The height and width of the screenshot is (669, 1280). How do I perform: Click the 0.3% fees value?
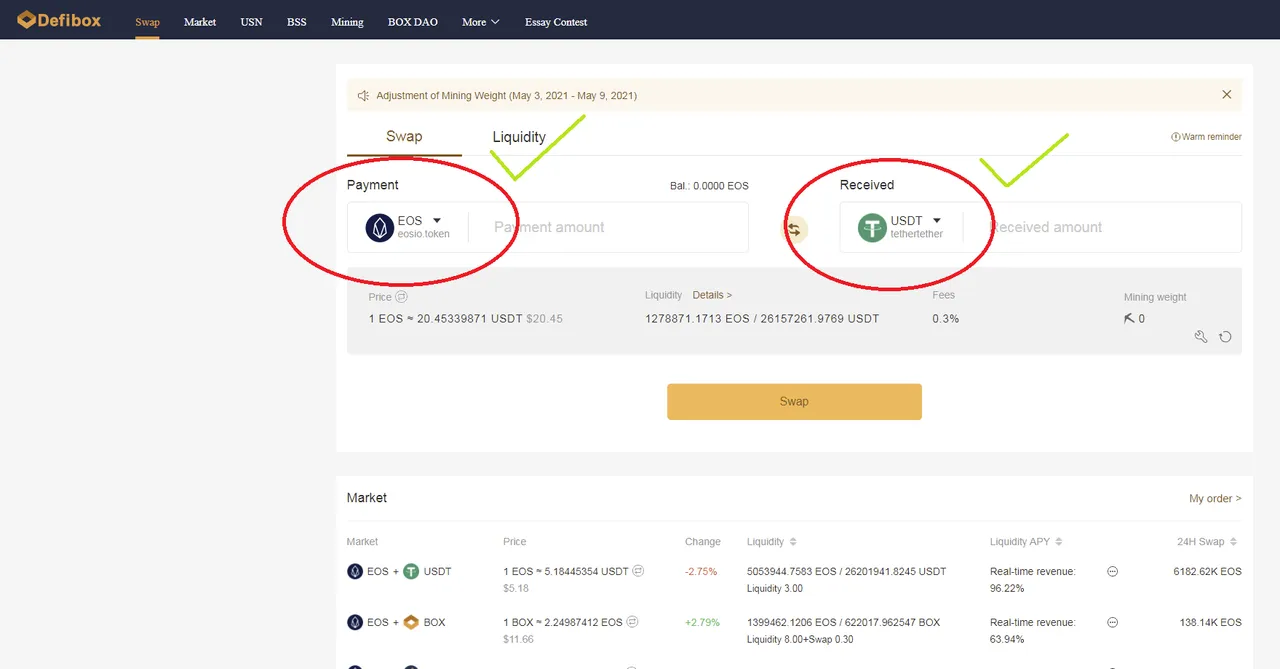point(945,319)
